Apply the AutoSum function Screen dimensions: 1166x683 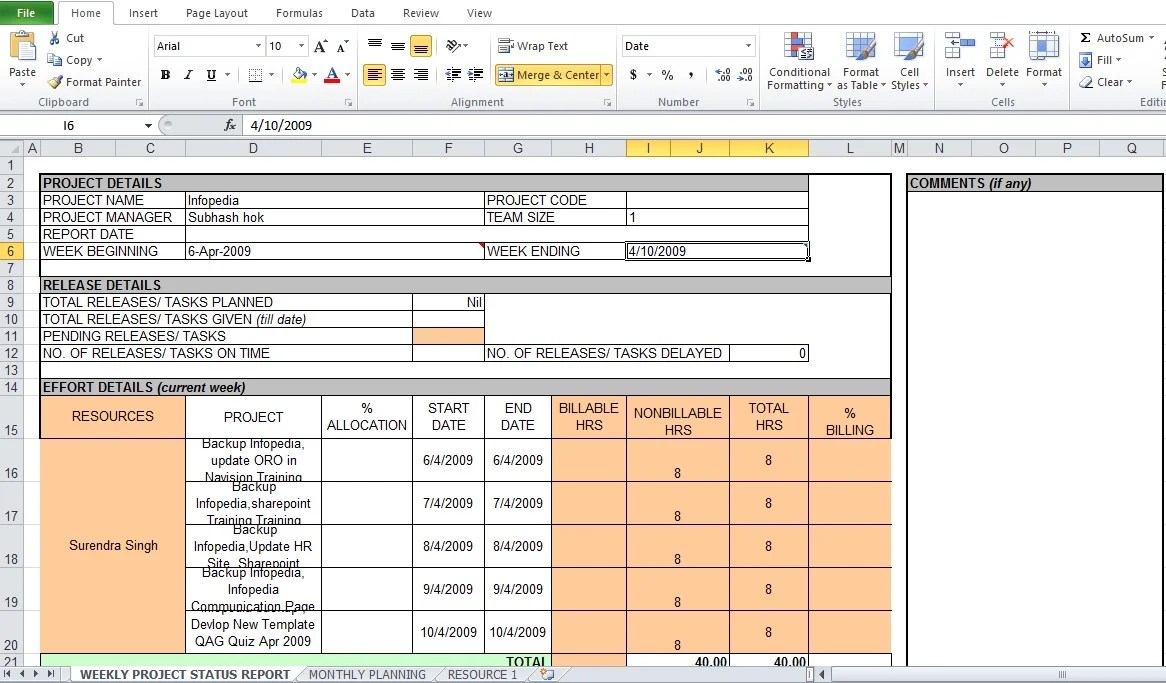click(x=1113, y=37)
